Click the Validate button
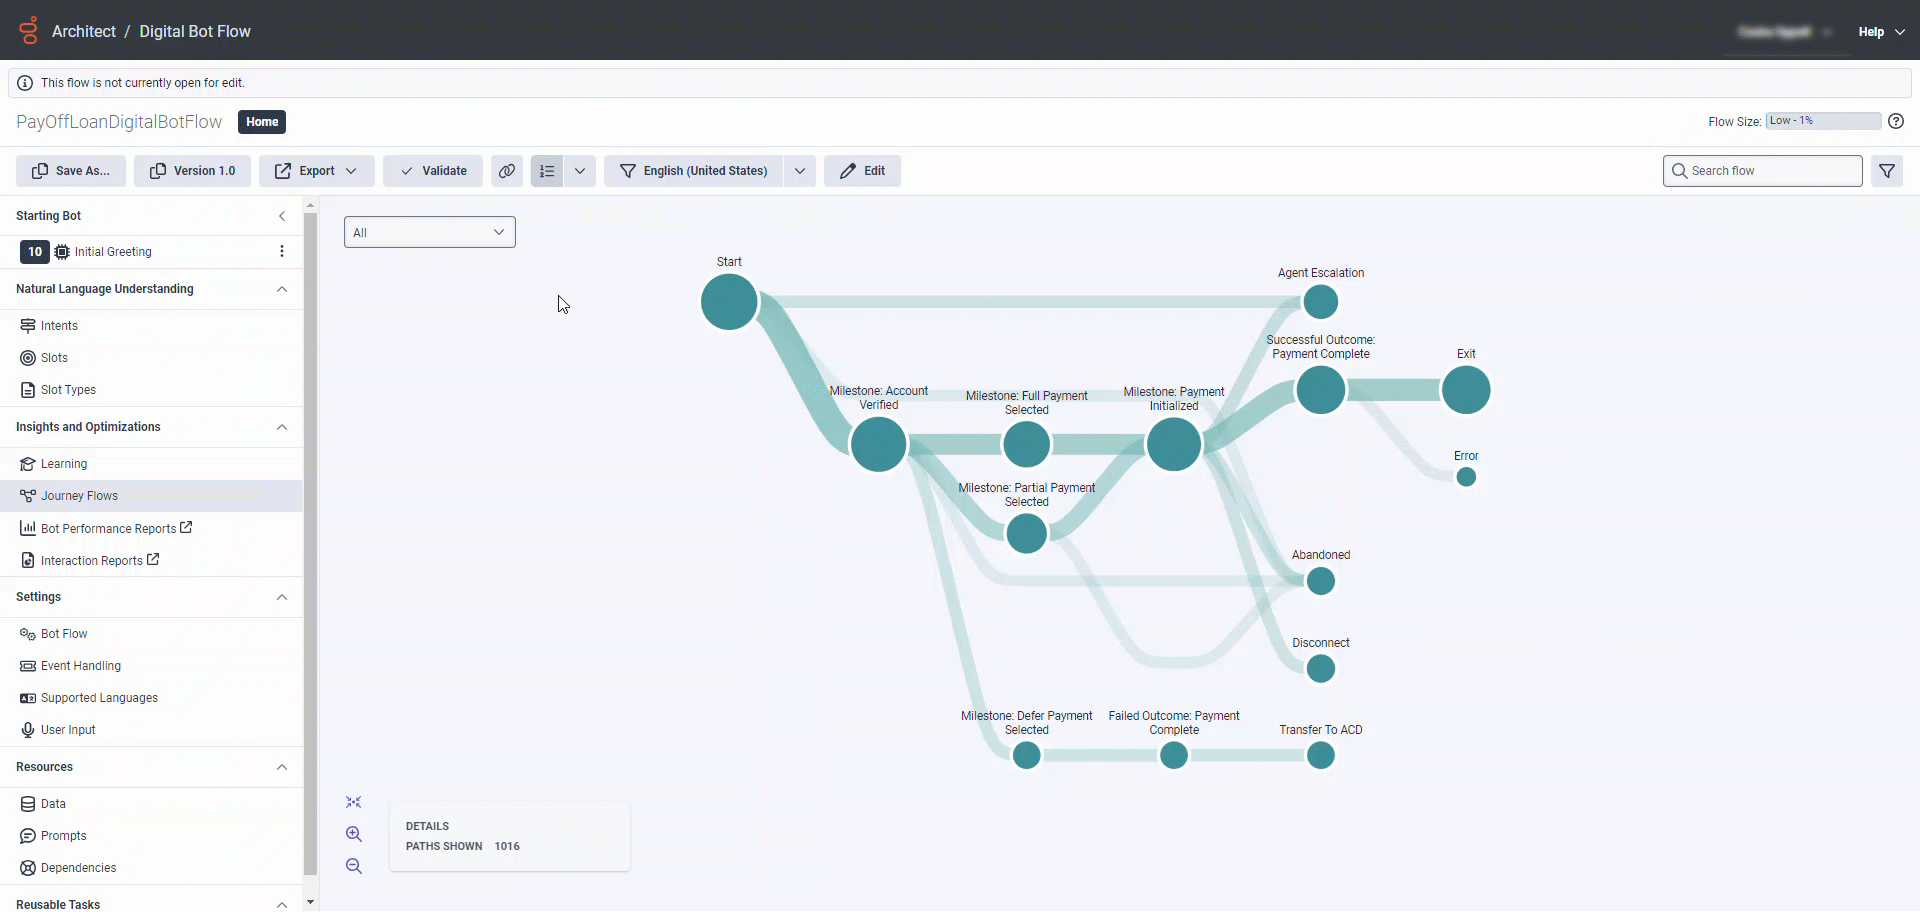The width and height of the screenshot is (1920, 912). tap(433, 171)
